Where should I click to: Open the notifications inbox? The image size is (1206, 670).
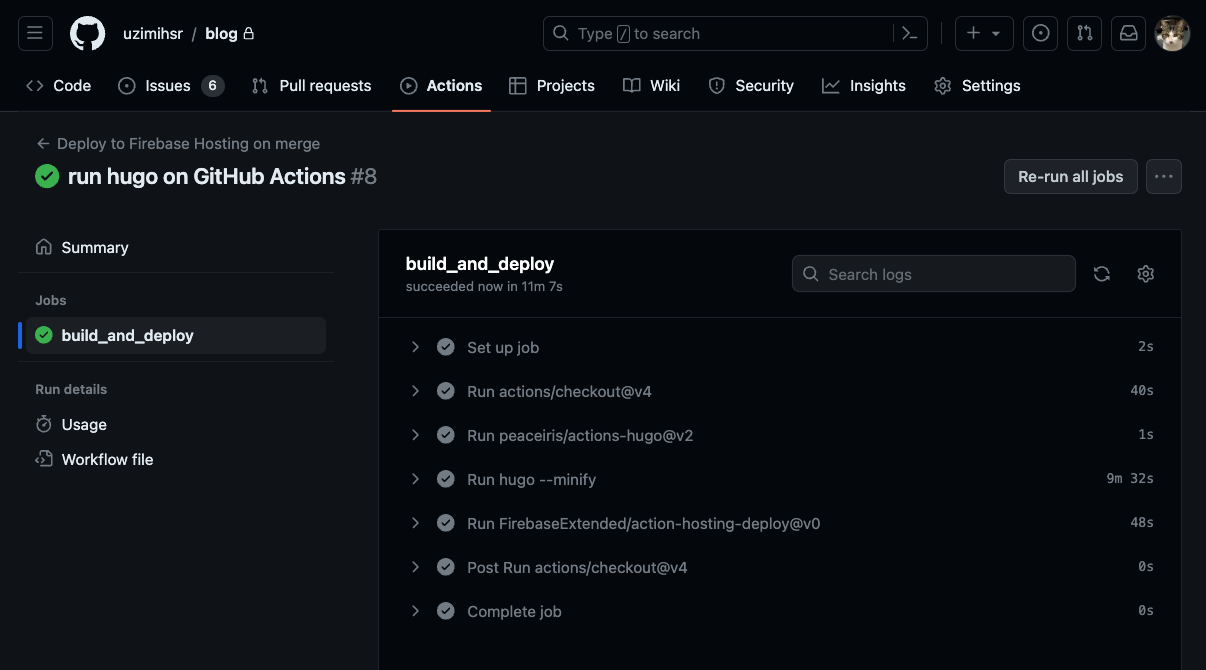[1129, 33]
